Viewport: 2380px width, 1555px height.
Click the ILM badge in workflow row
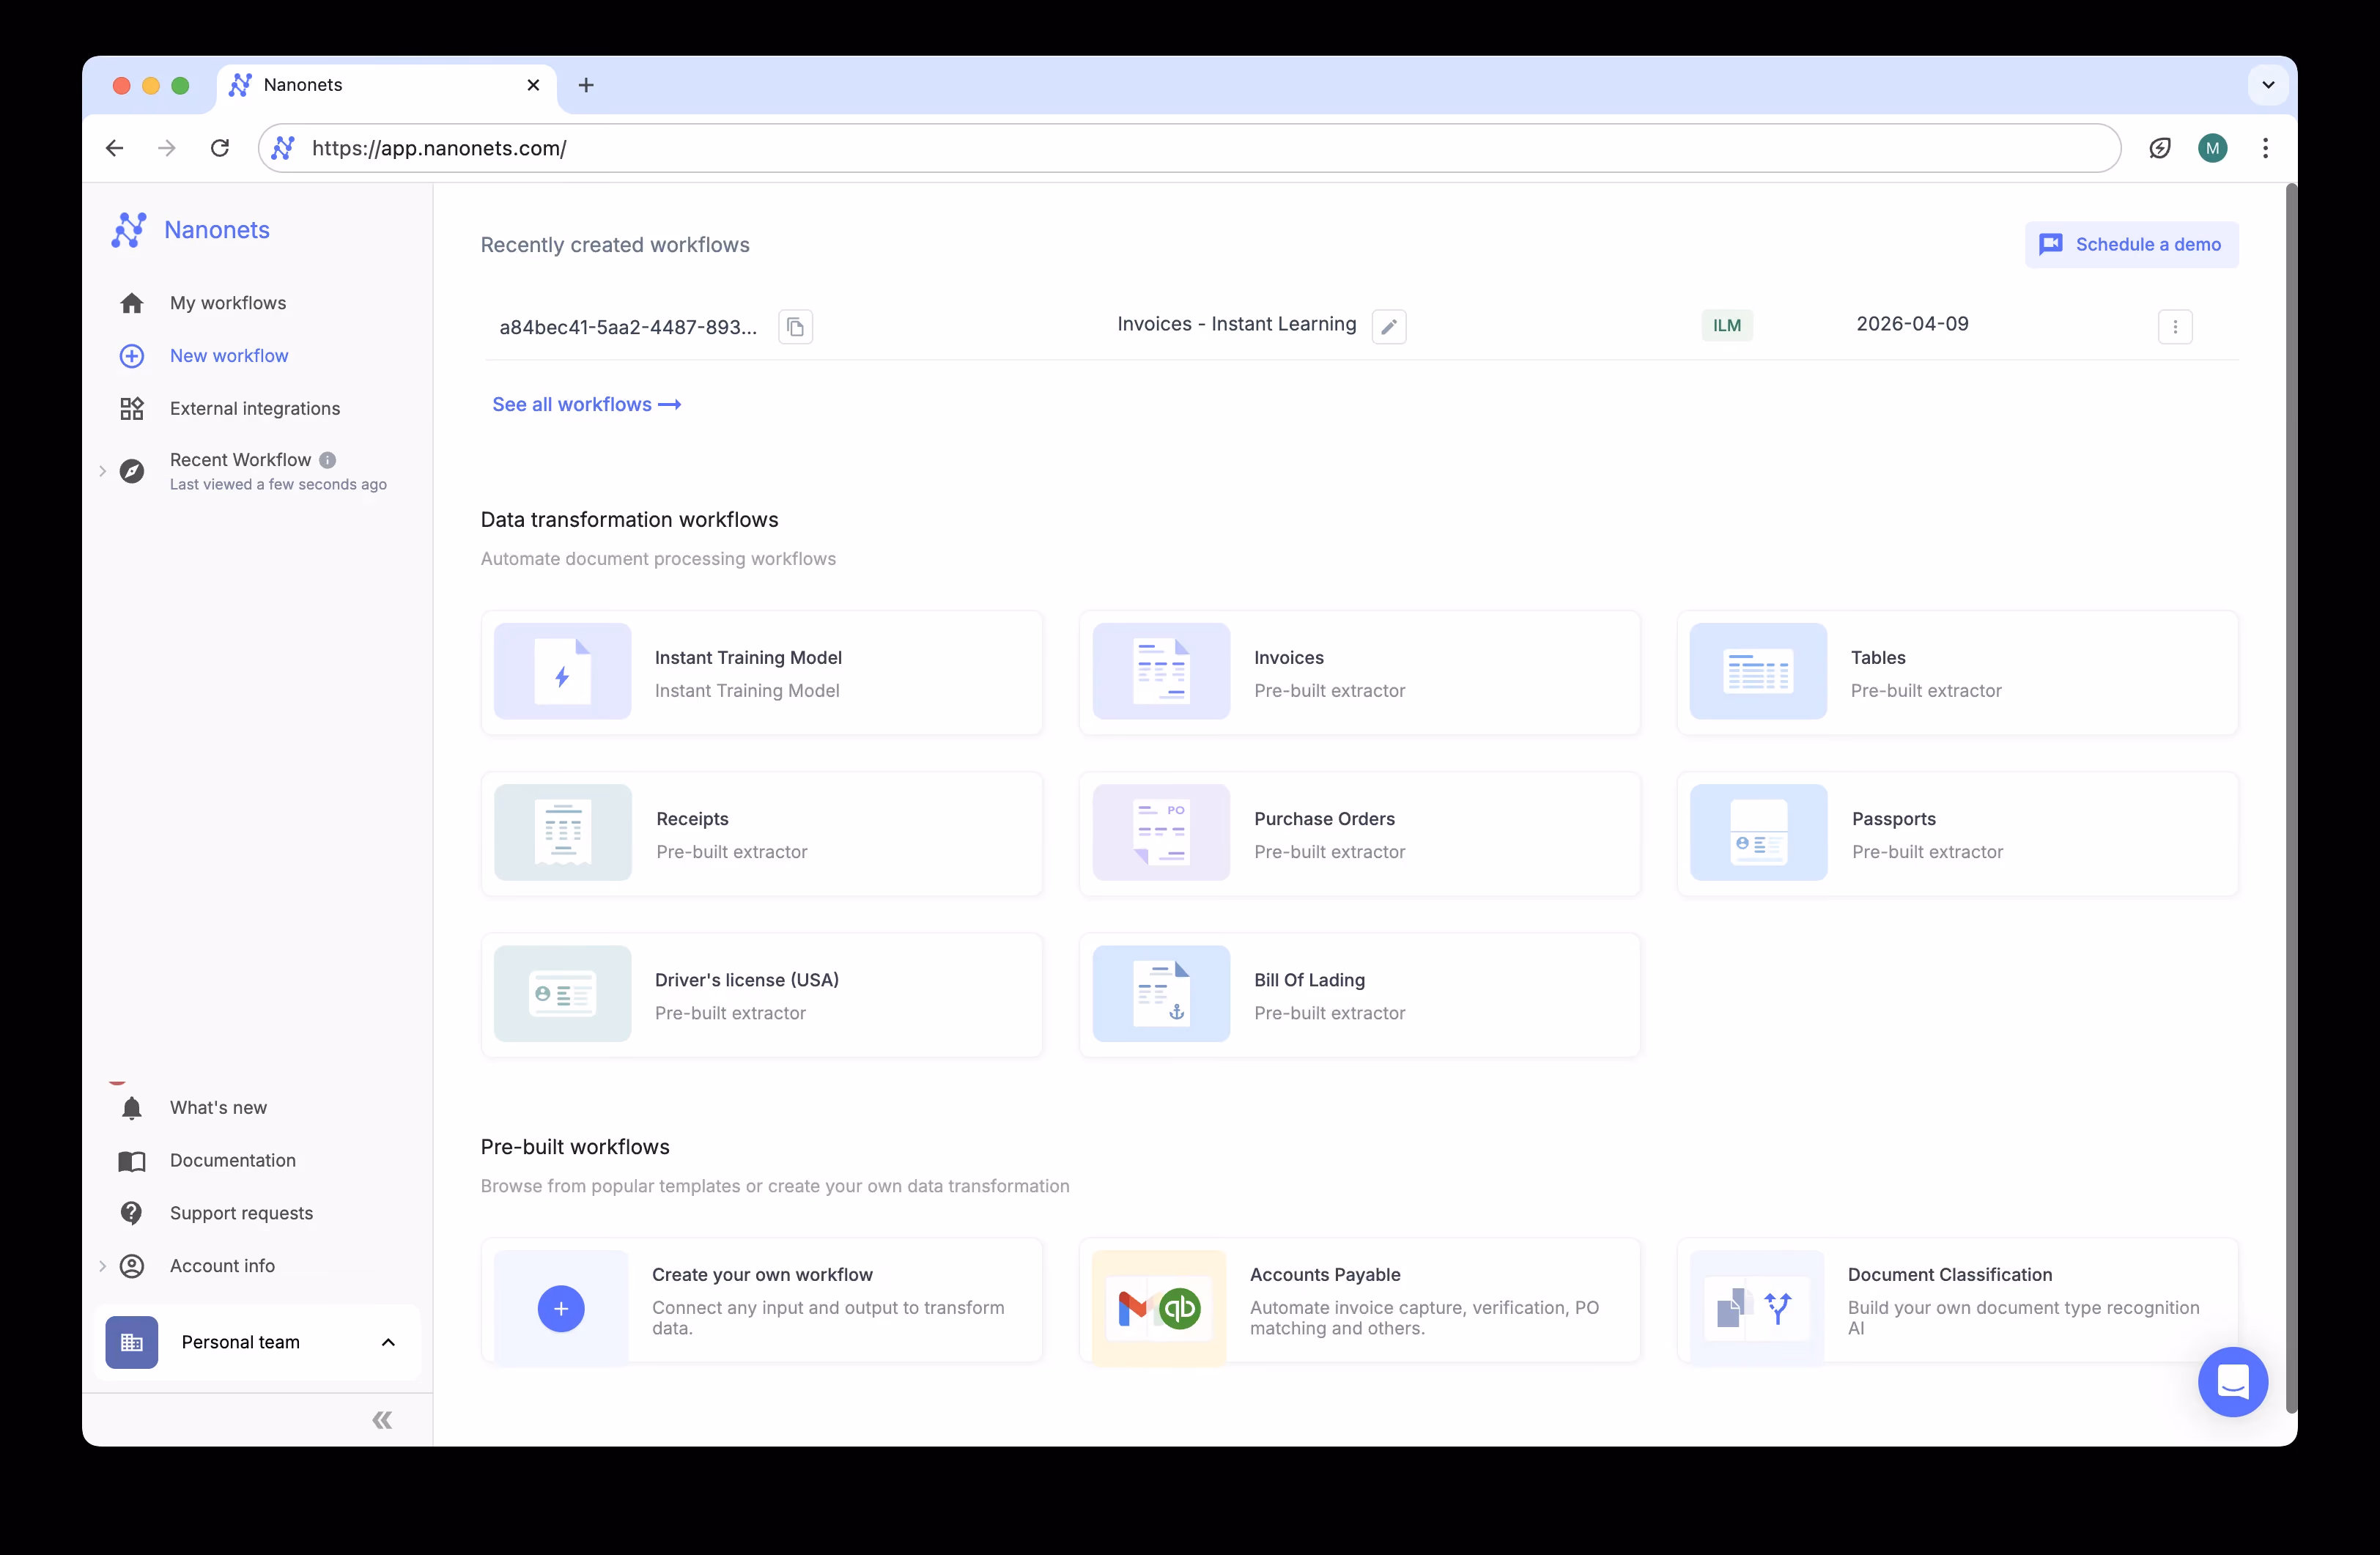coord(1727,326)
